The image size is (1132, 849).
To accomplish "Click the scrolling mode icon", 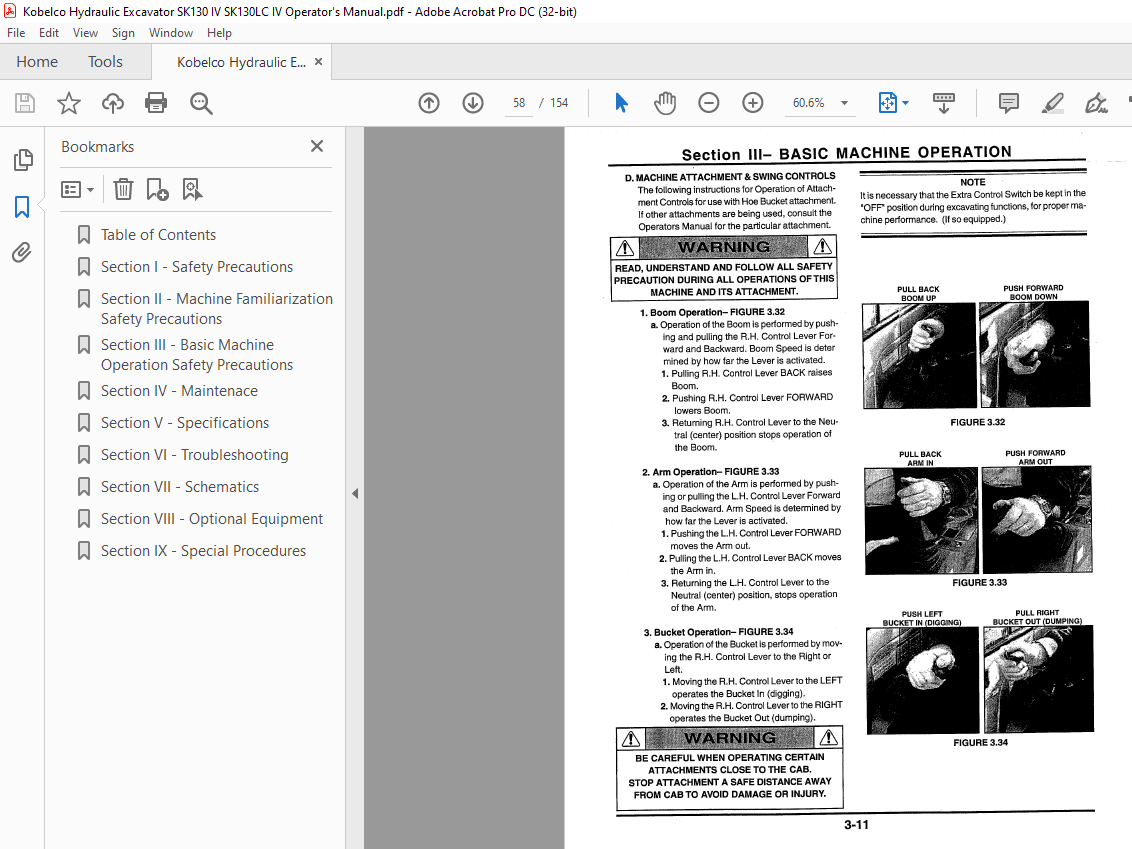I will click(944, 103).
